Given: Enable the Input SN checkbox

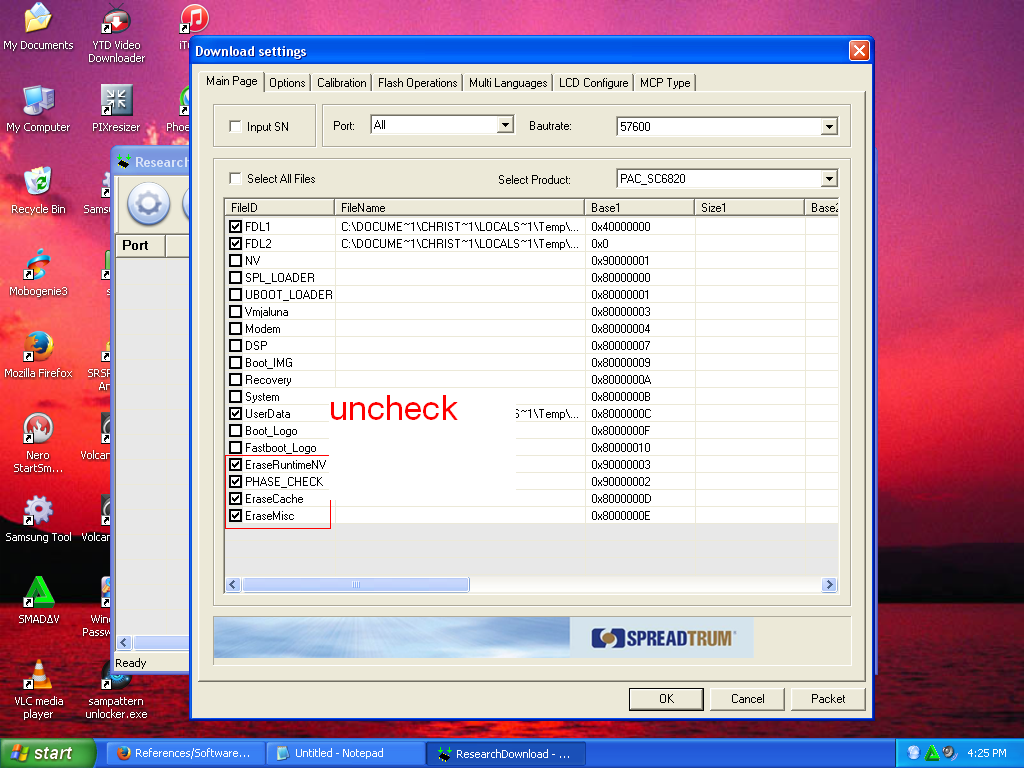Looking at the screenshot, I should coord(236,127).
